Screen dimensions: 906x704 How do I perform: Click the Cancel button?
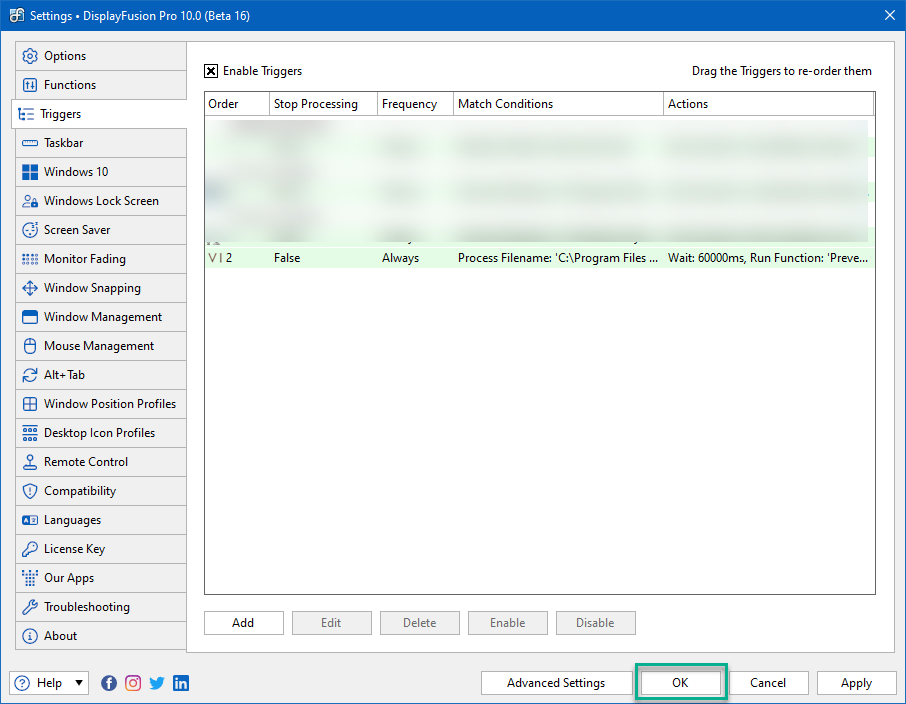[768, 683]
